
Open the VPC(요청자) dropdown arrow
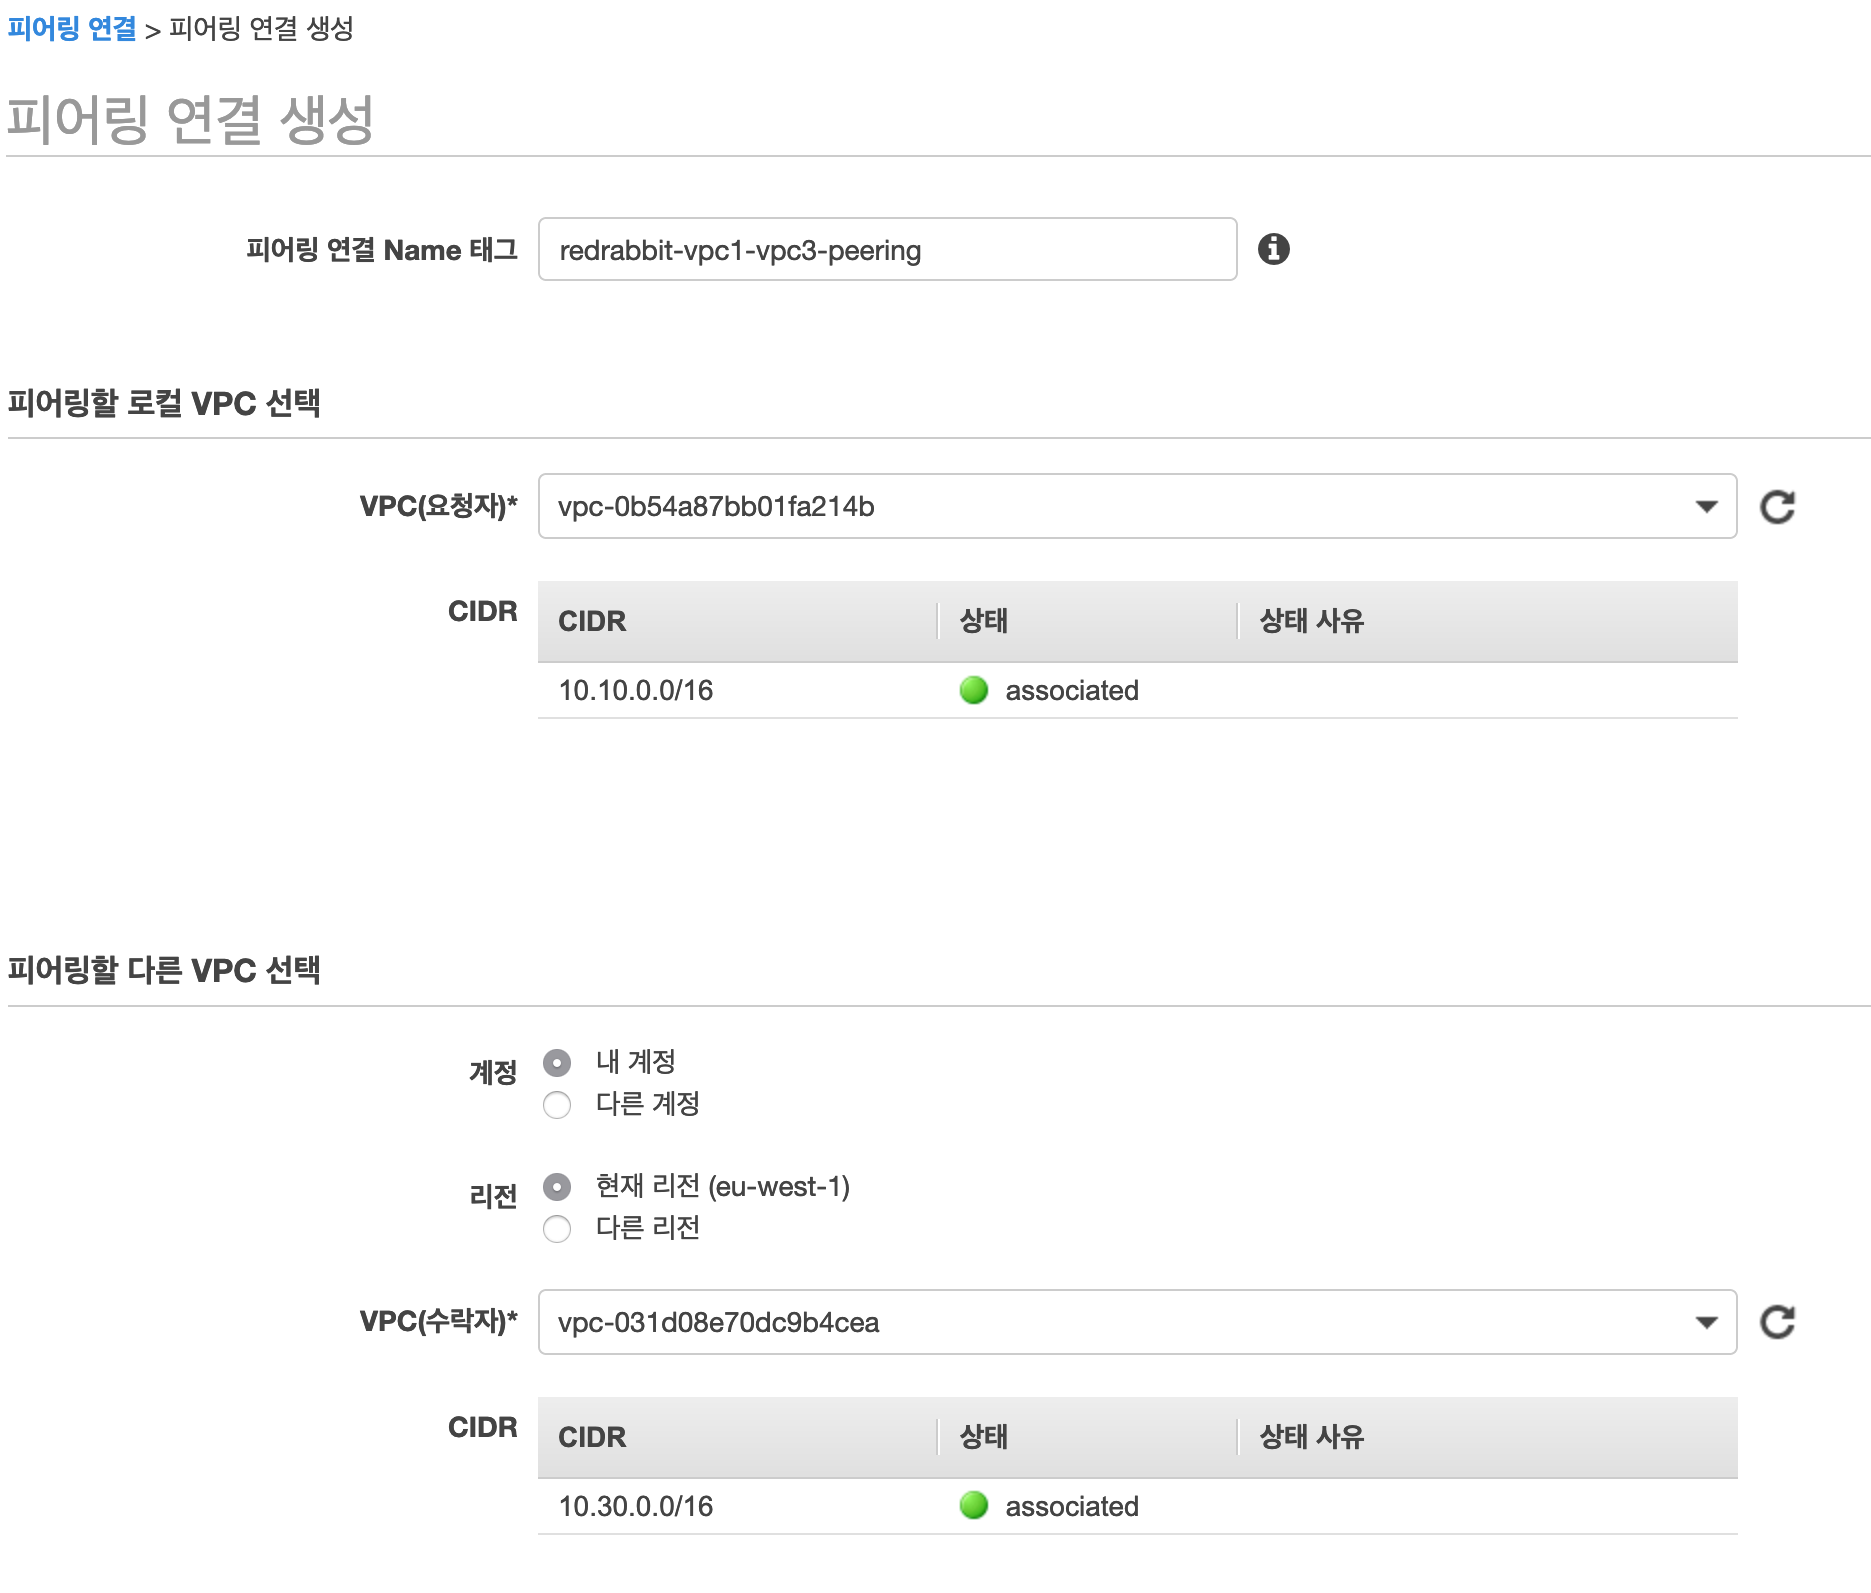click(1707, 507)
